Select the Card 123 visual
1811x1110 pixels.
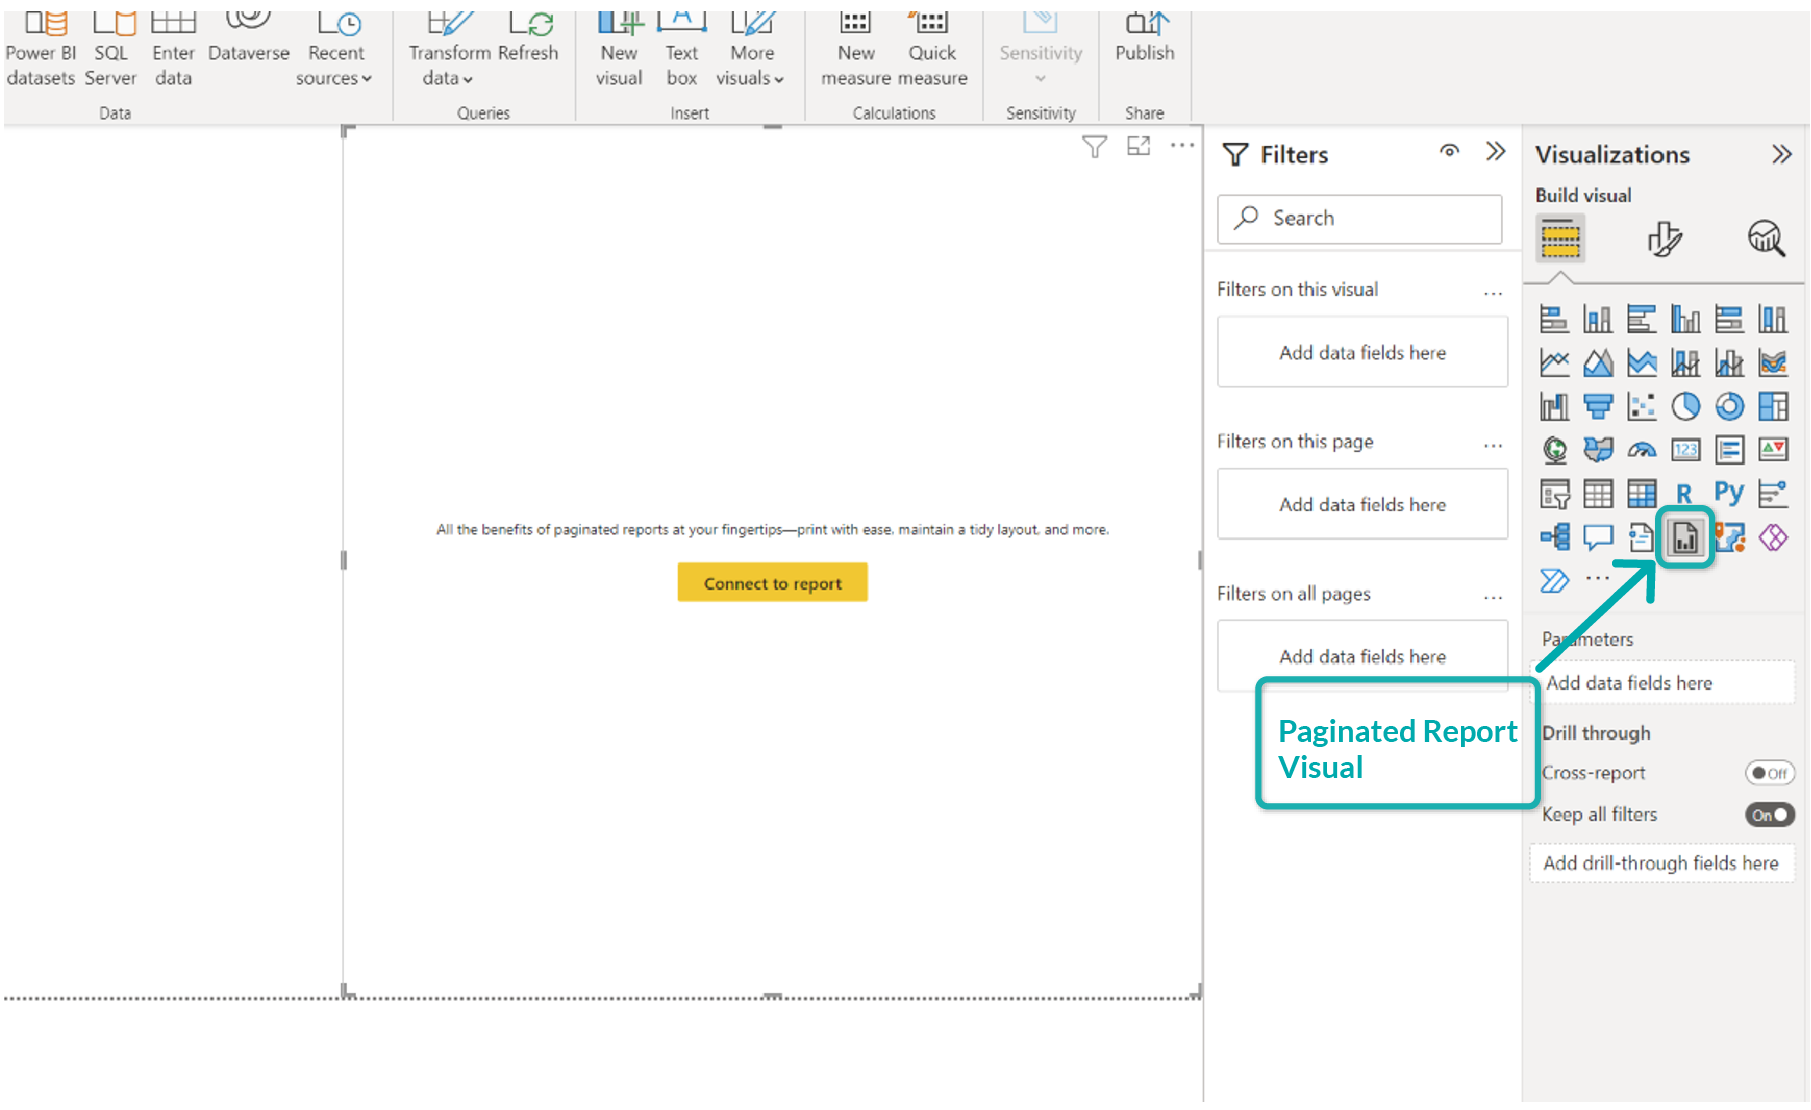pyautogui.click(x=1686, y=450)
